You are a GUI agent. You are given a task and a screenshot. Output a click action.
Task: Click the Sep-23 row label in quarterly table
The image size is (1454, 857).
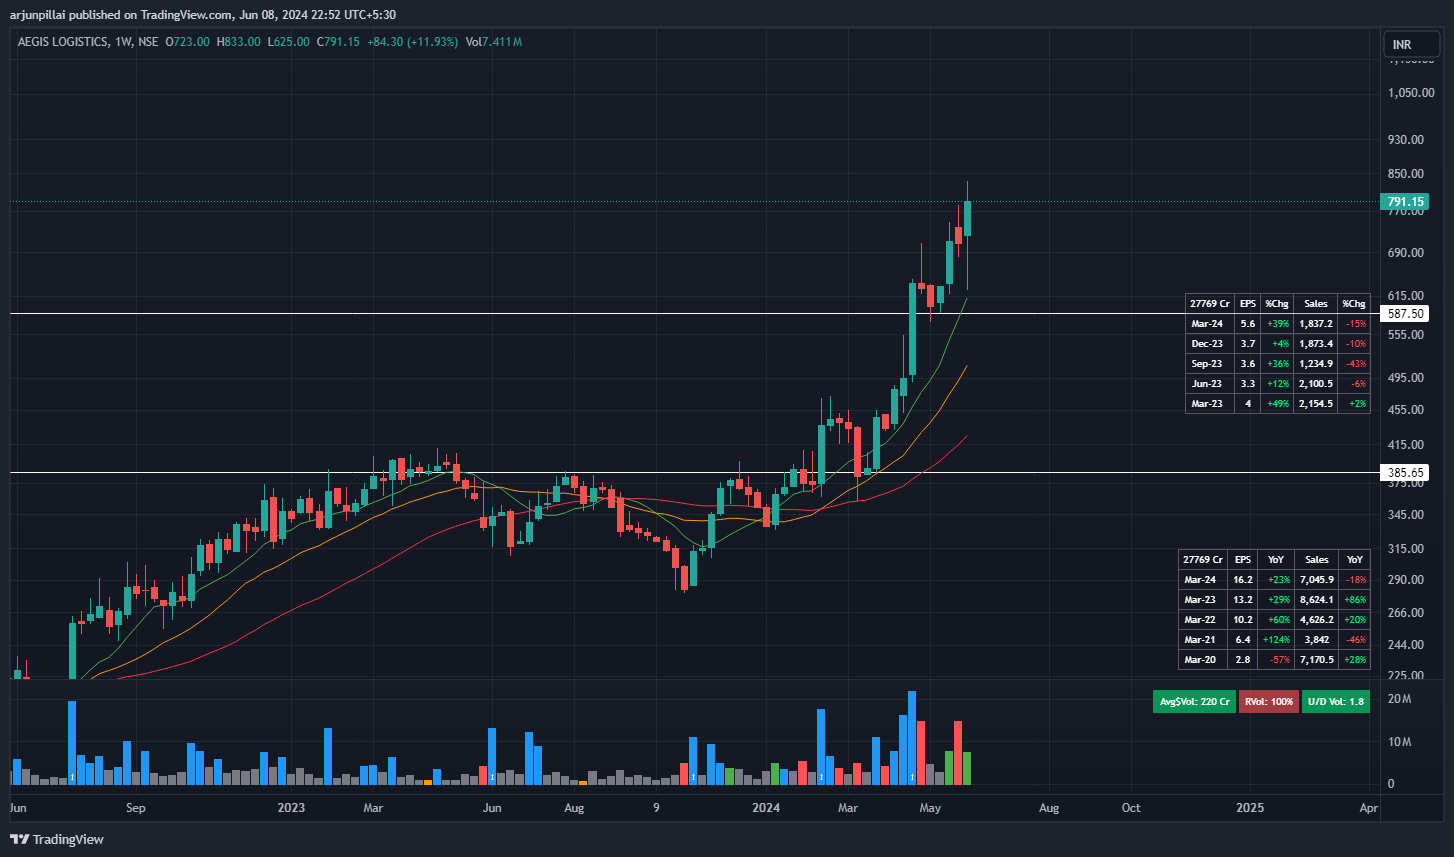point(1207,364)
